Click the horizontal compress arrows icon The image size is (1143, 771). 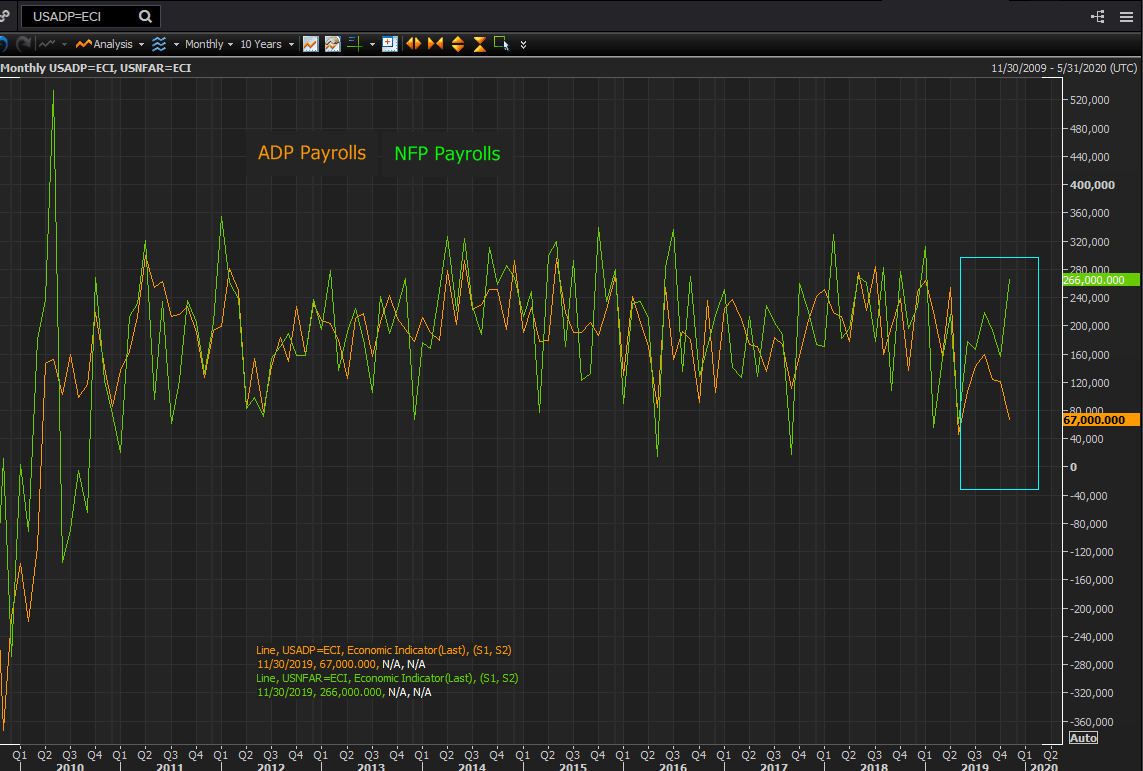click(x=435, y=44)
